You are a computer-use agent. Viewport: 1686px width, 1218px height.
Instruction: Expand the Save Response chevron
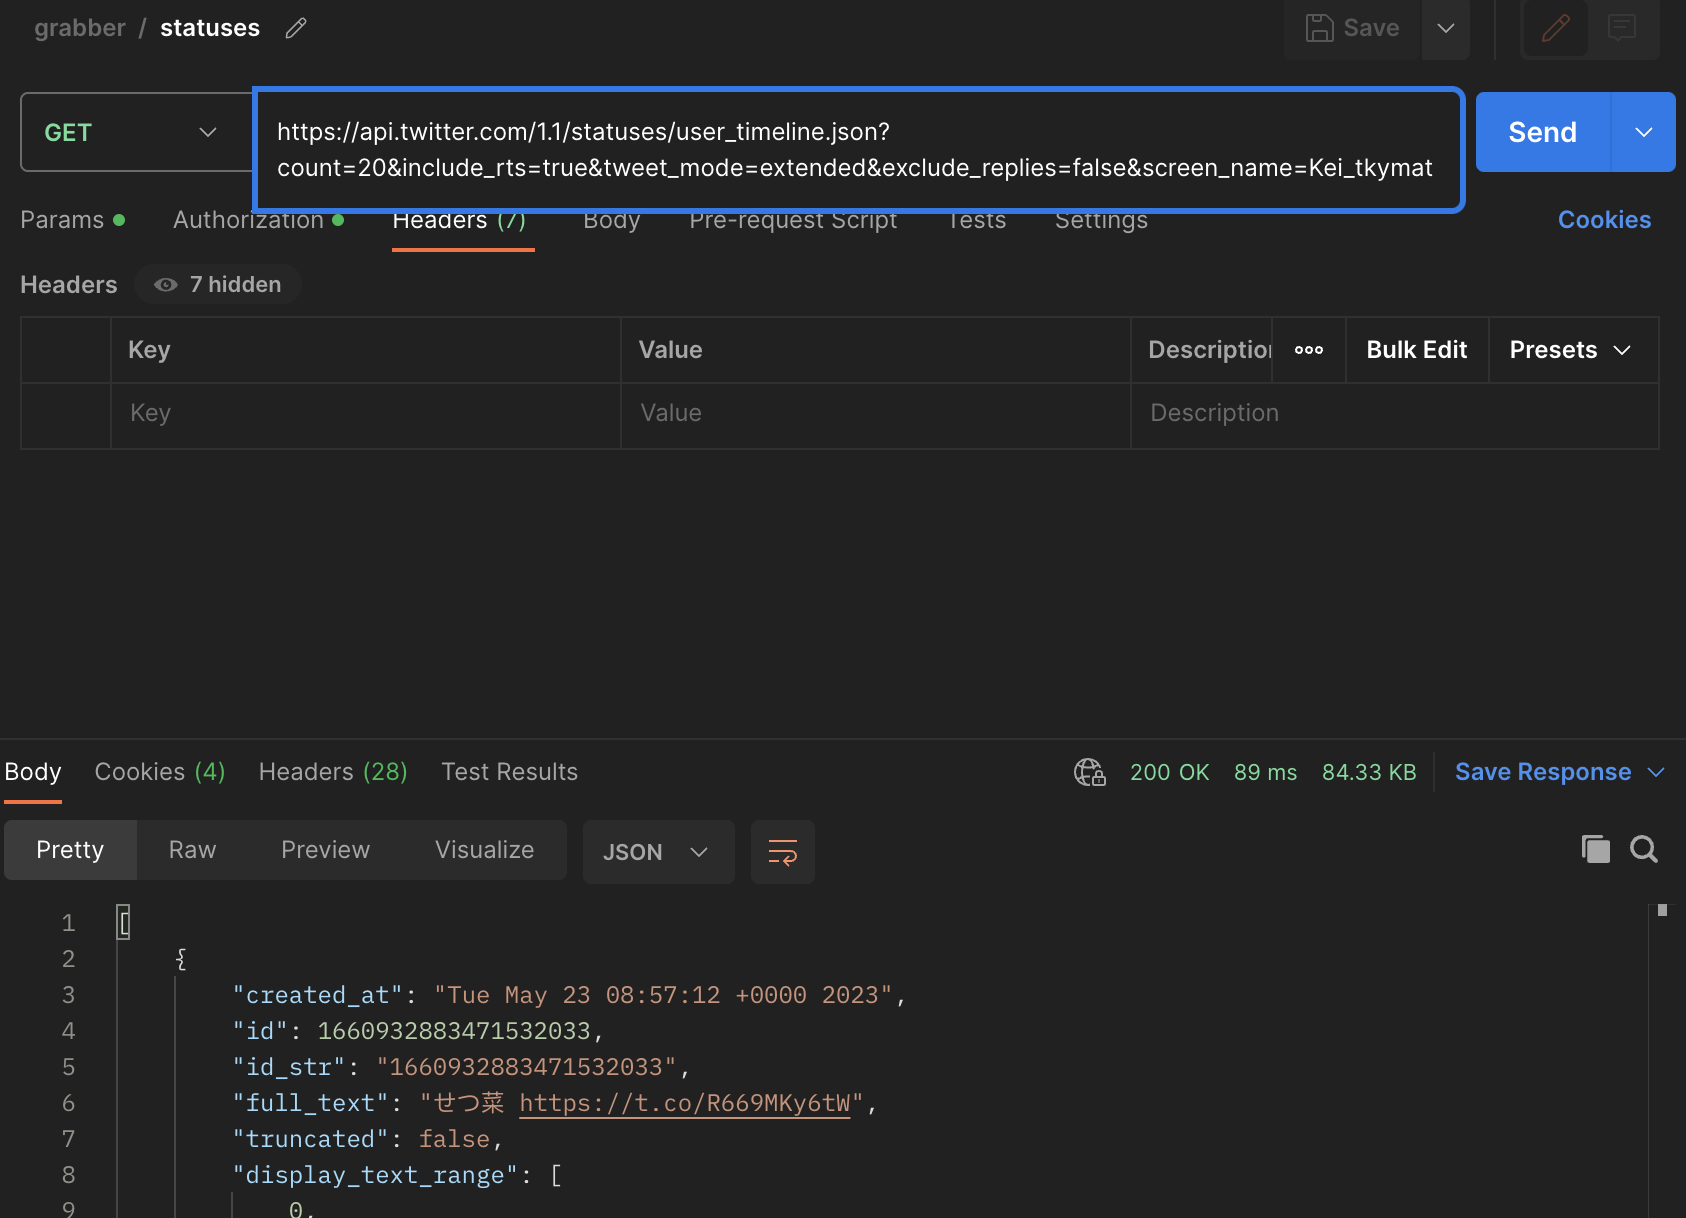click(1656, 772)
